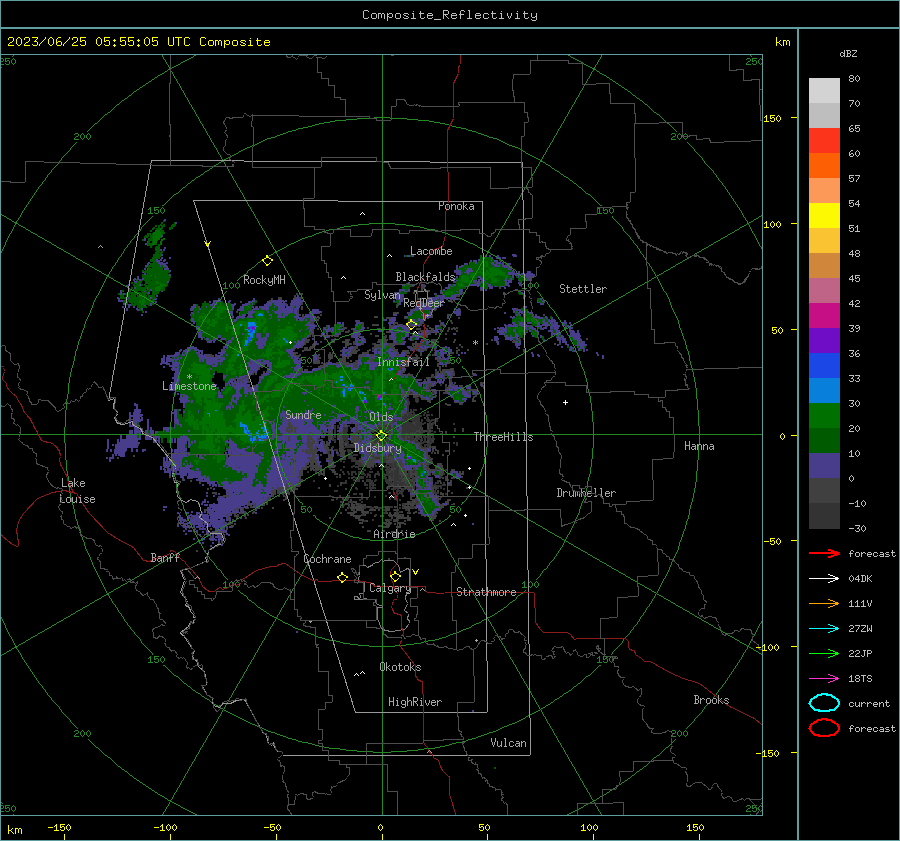Click the red forecast arrow legend icon

point(824,553)
